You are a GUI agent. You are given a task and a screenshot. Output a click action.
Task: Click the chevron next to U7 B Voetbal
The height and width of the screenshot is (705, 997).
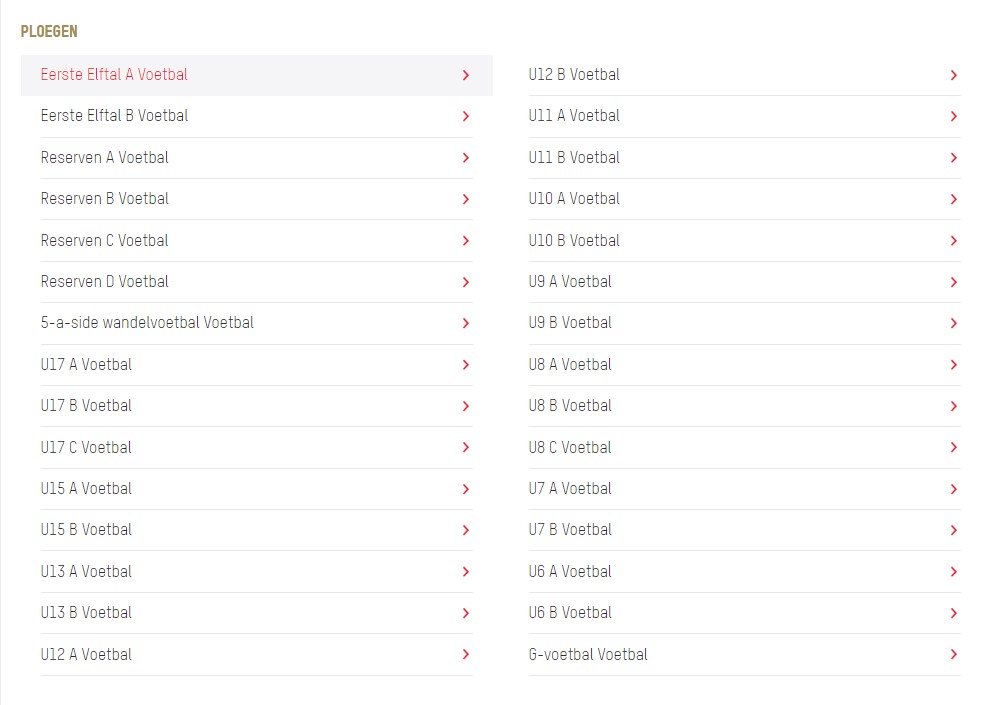point(953,530)
